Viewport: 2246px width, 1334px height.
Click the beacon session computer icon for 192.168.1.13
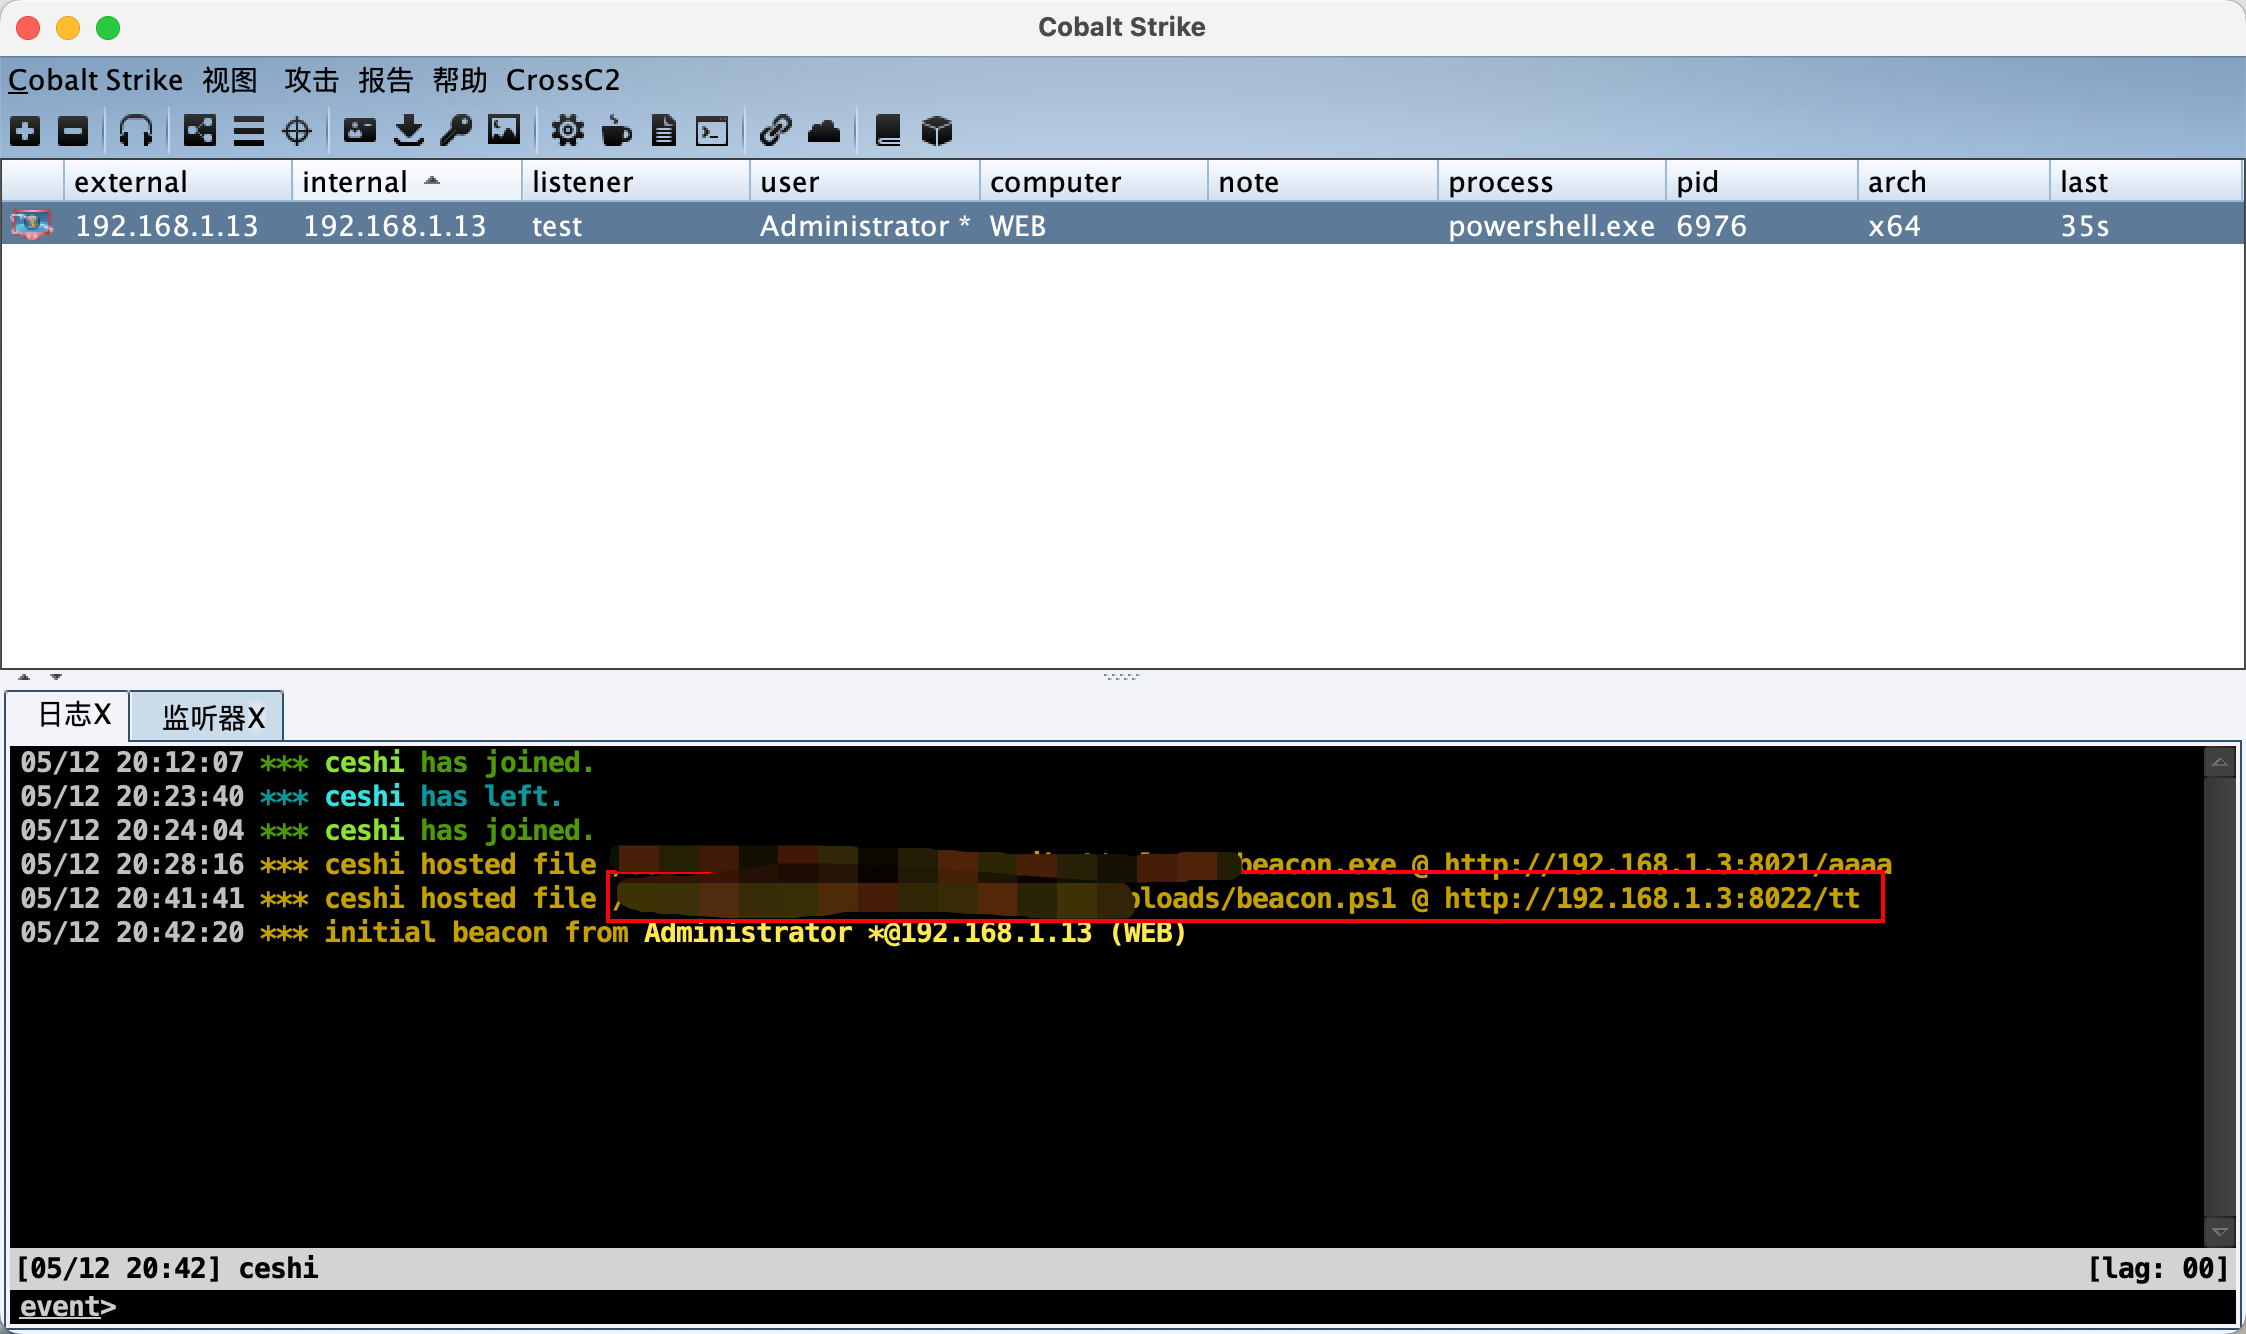coord(31,225)
